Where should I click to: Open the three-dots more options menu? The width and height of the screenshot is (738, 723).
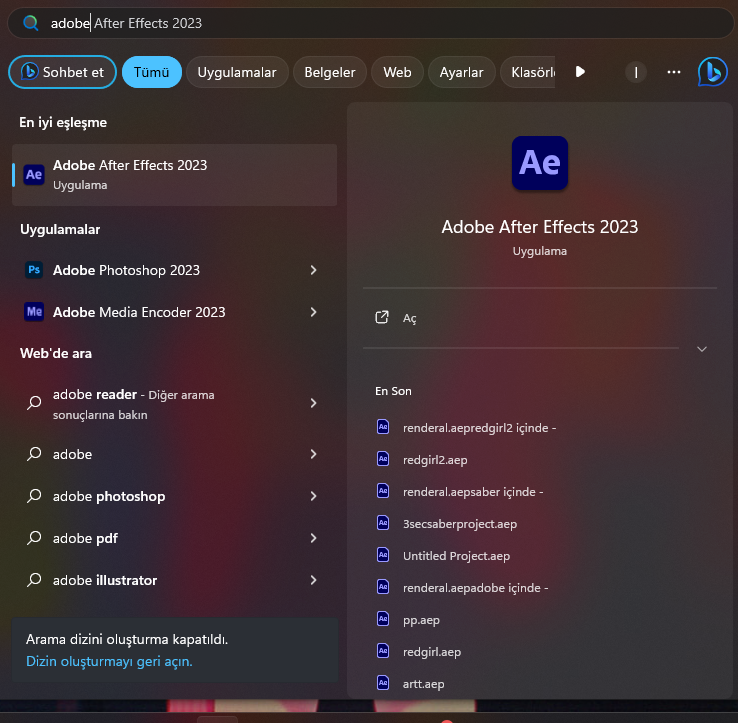tap(674, 72)
